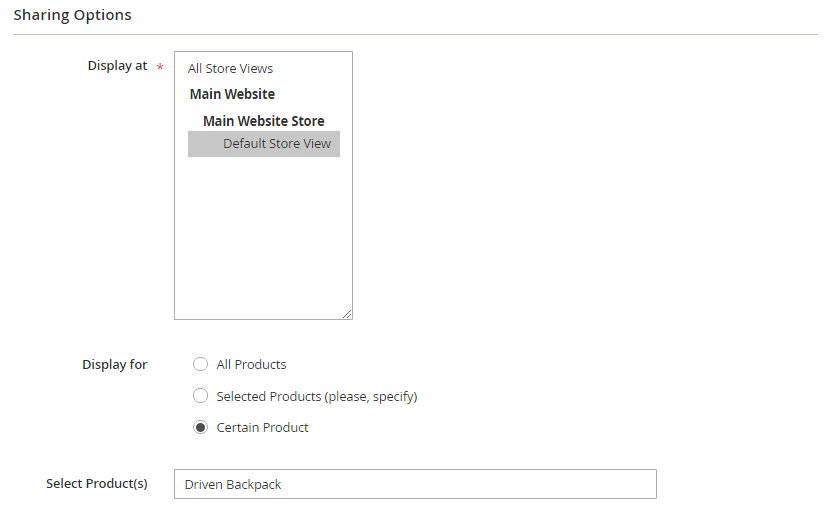The image size is (824, 518).
Task: Click the Driven Backpack text in the field
Action: 233,484
